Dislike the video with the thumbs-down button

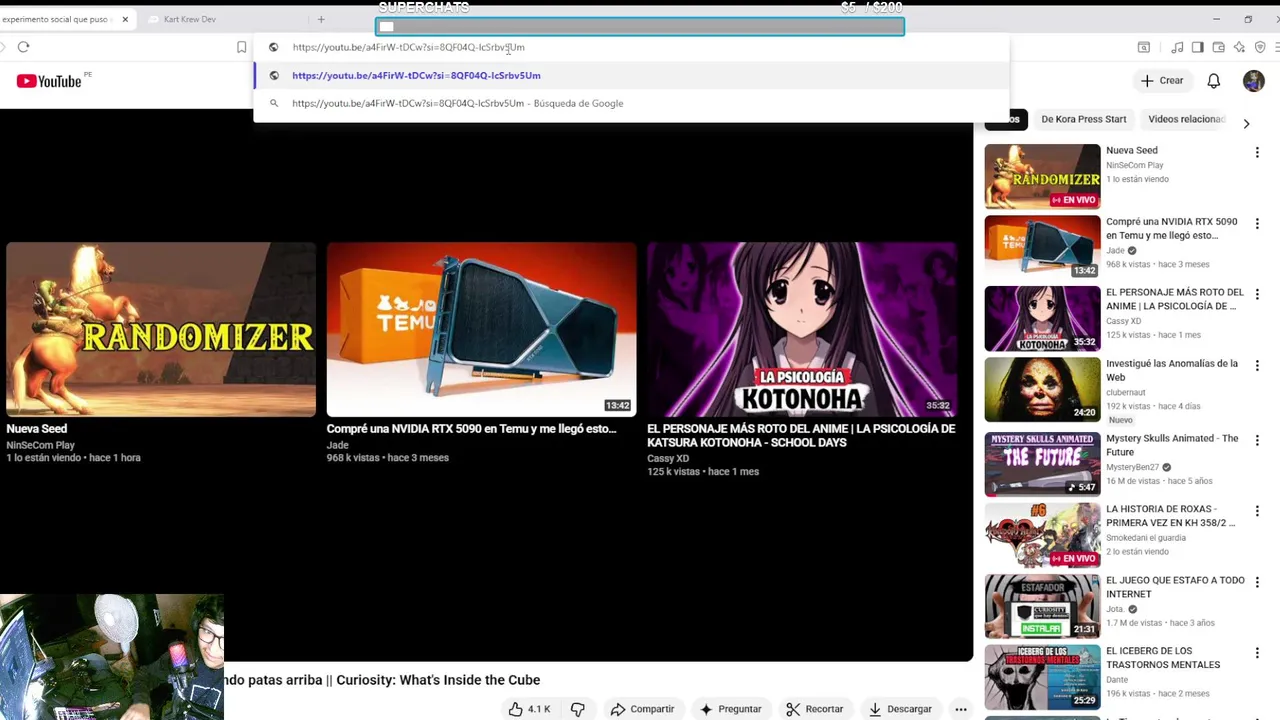(577, 709)
